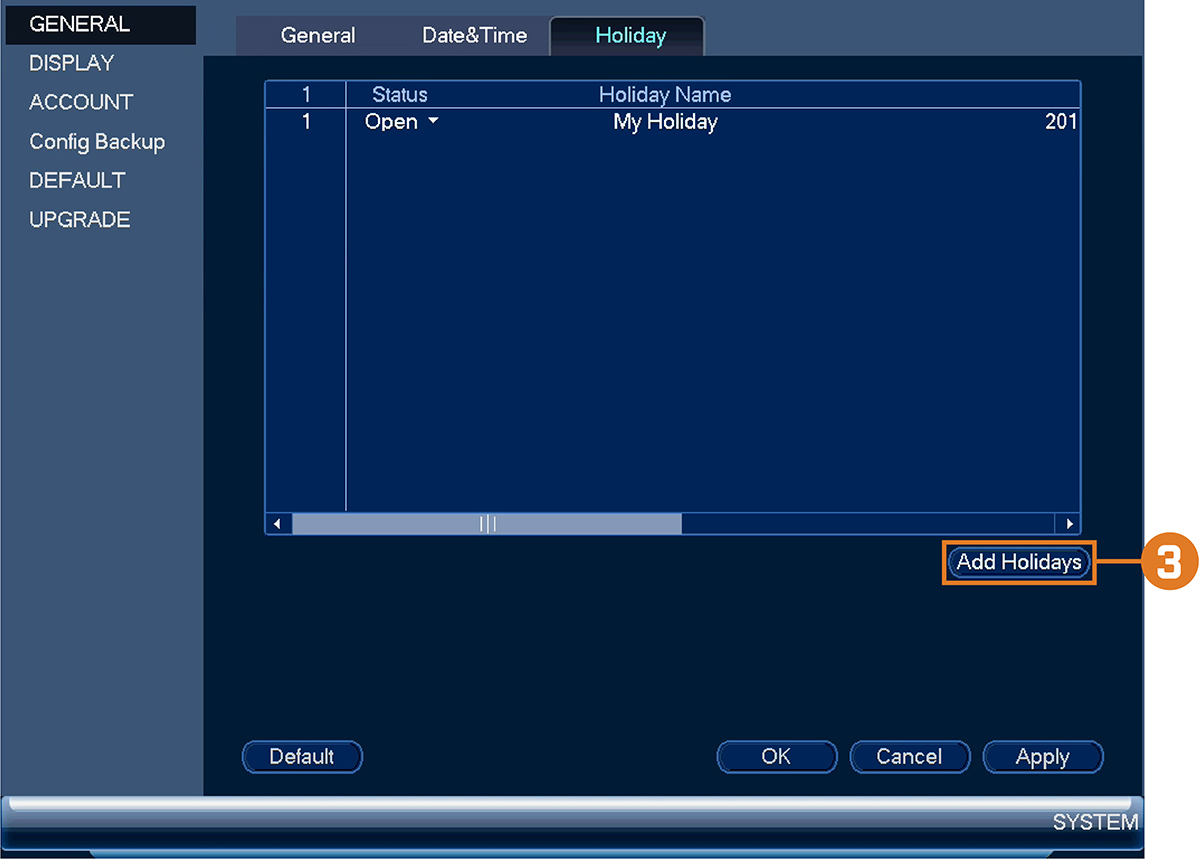Screen dimensions: 1200x859
Task: Click the Cancel button
Action: 910,757
